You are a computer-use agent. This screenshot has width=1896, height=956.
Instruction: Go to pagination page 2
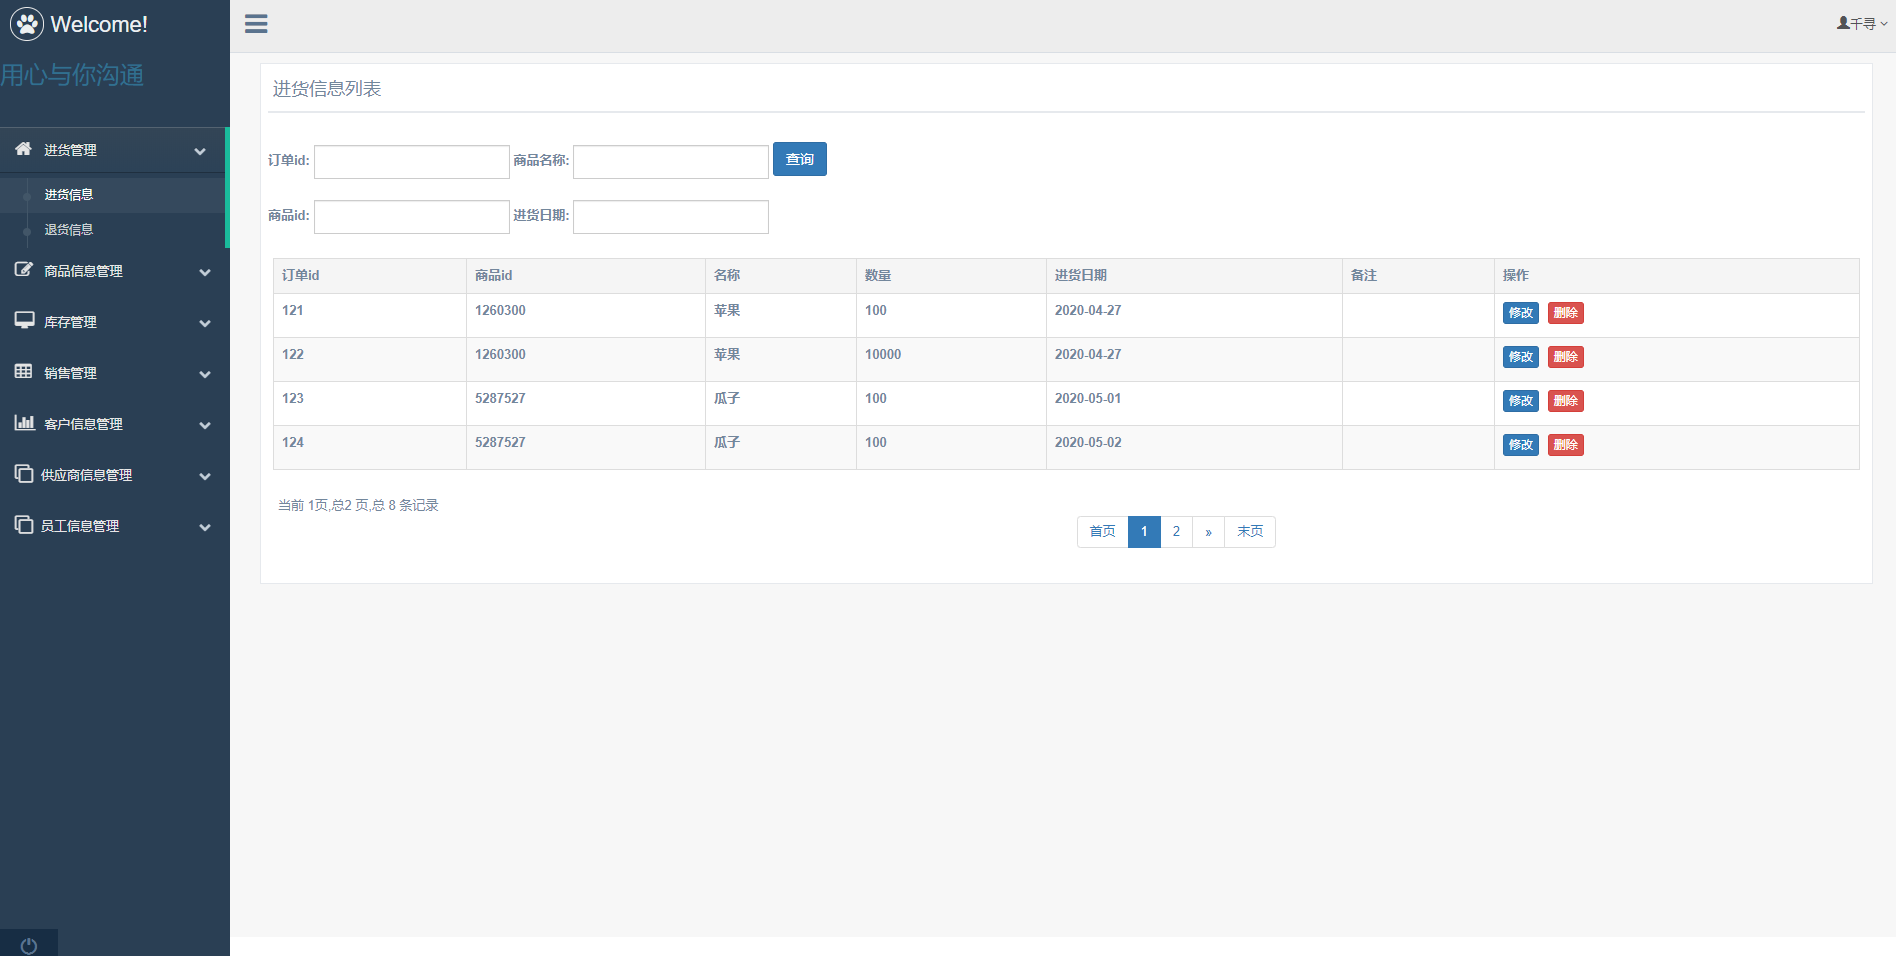tap(1176, 532)
